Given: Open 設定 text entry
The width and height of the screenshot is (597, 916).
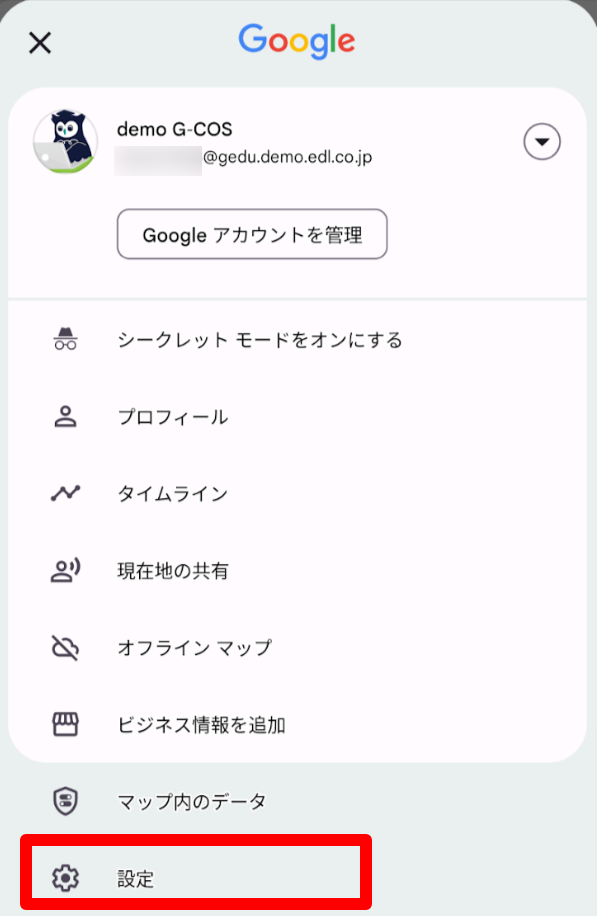Looking at the screenshot, I should point(136,878).
